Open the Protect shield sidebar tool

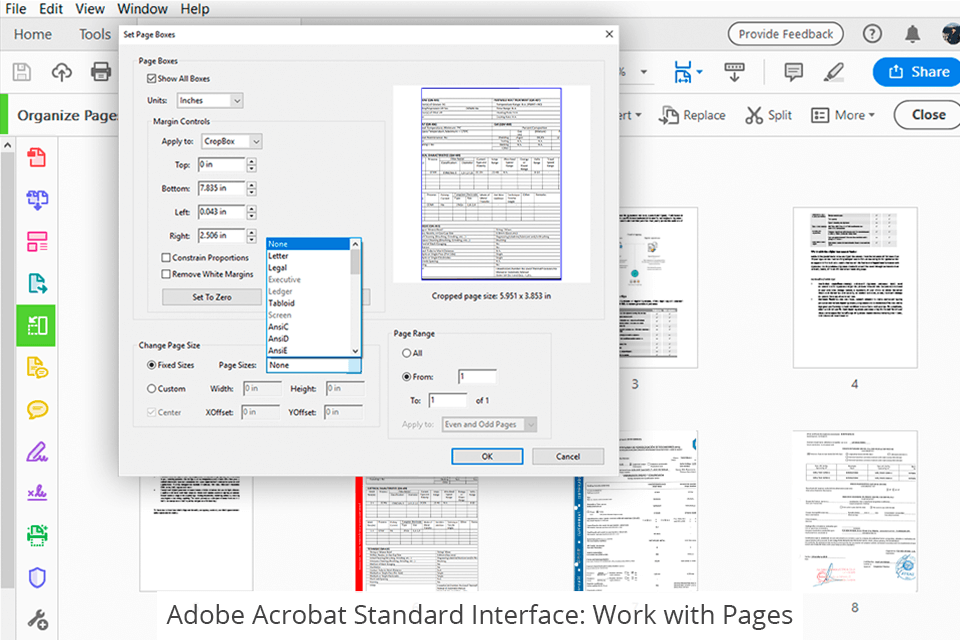[x=37, y=577]
